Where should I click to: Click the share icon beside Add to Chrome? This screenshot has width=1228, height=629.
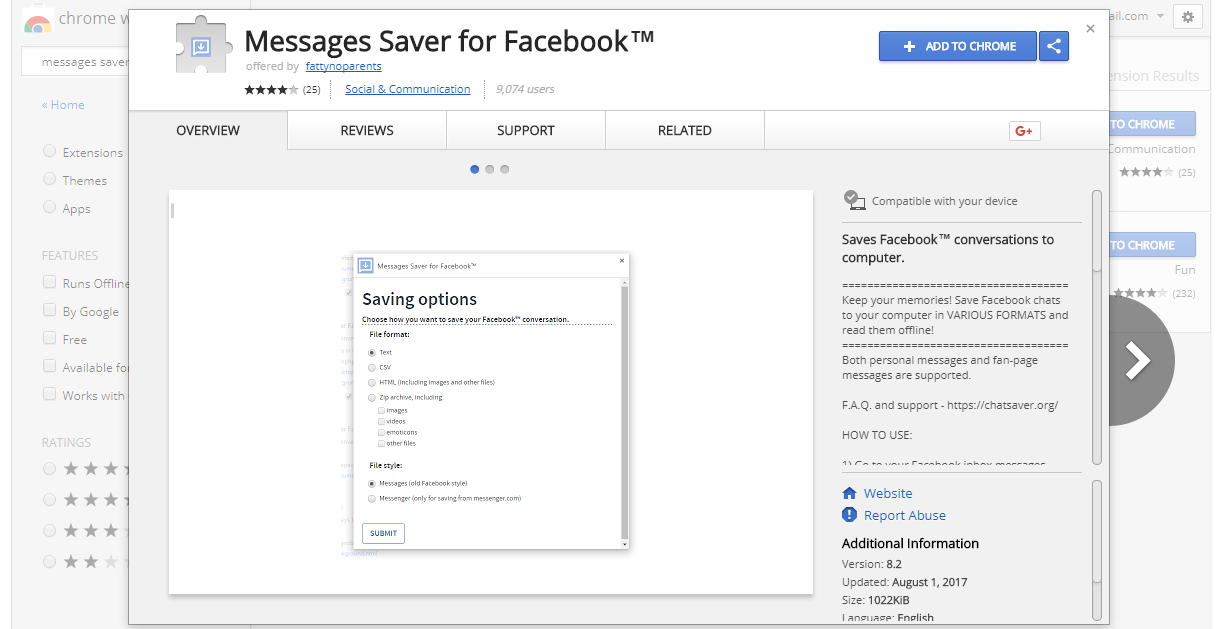[x=1054, y=46]
